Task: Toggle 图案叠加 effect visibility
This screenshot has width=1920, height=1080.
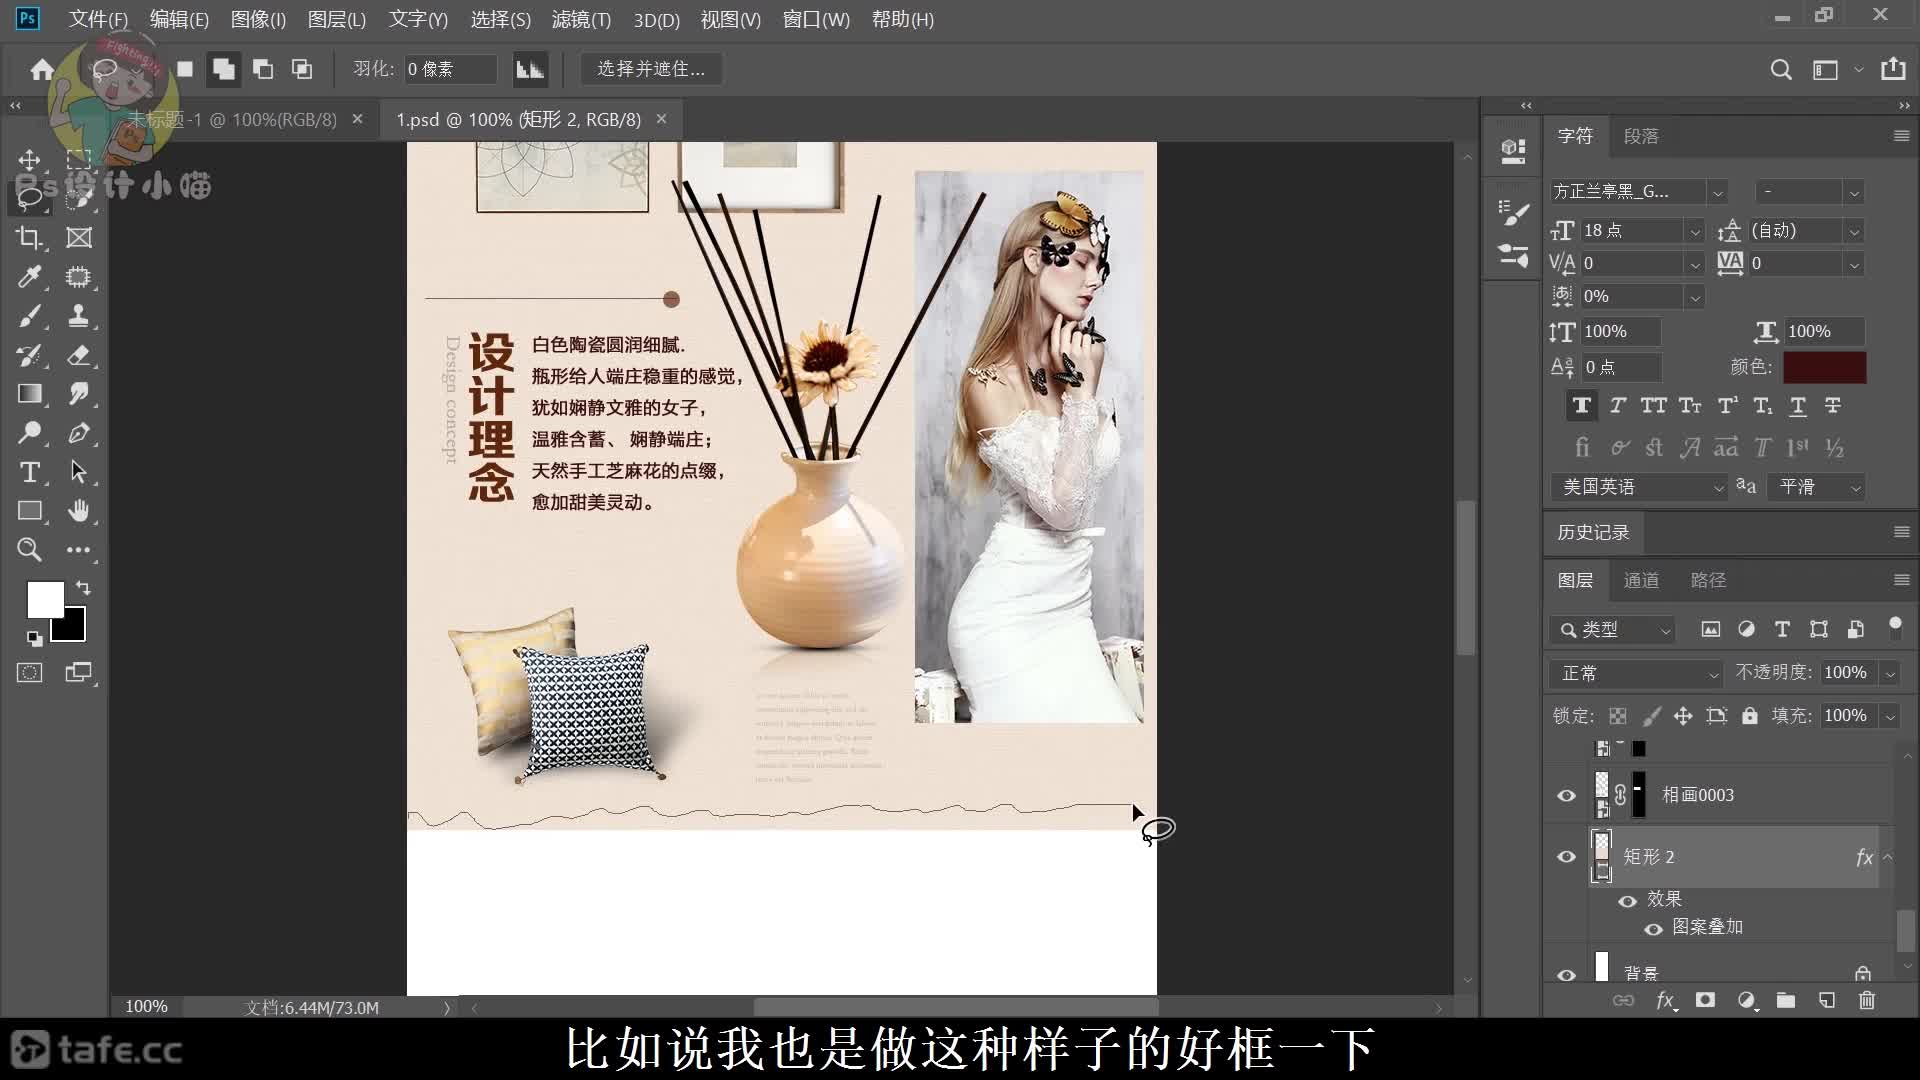Action: [x=1654, y=929]
